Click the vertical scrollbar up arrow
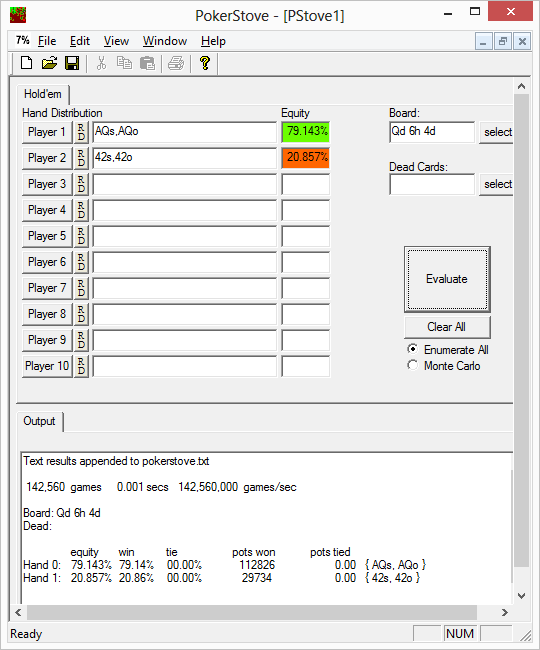 point(522,87)
